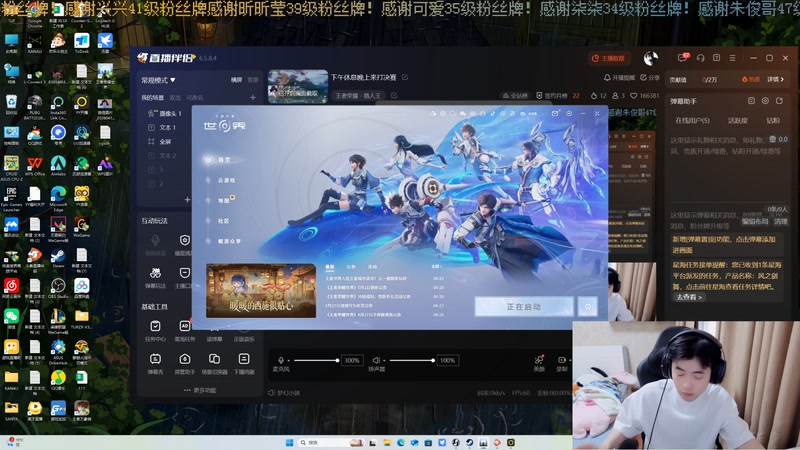Click 分享 share button
This screenshot has height=450, width=800.
[x=650, y=78]
